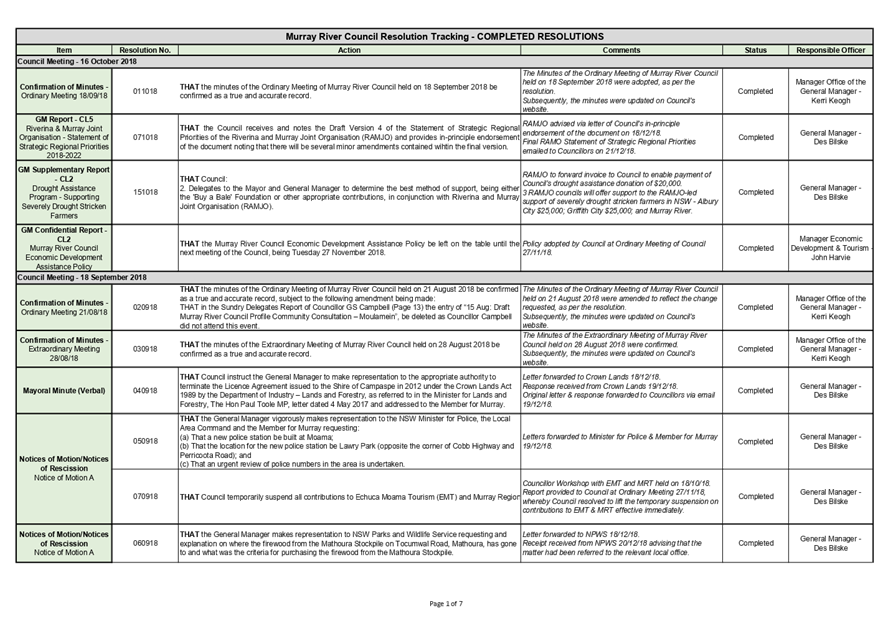The height and width of the screenshot is (626, 893).
Task: Select the Comments column header
Action: click(x=620, y=49)
